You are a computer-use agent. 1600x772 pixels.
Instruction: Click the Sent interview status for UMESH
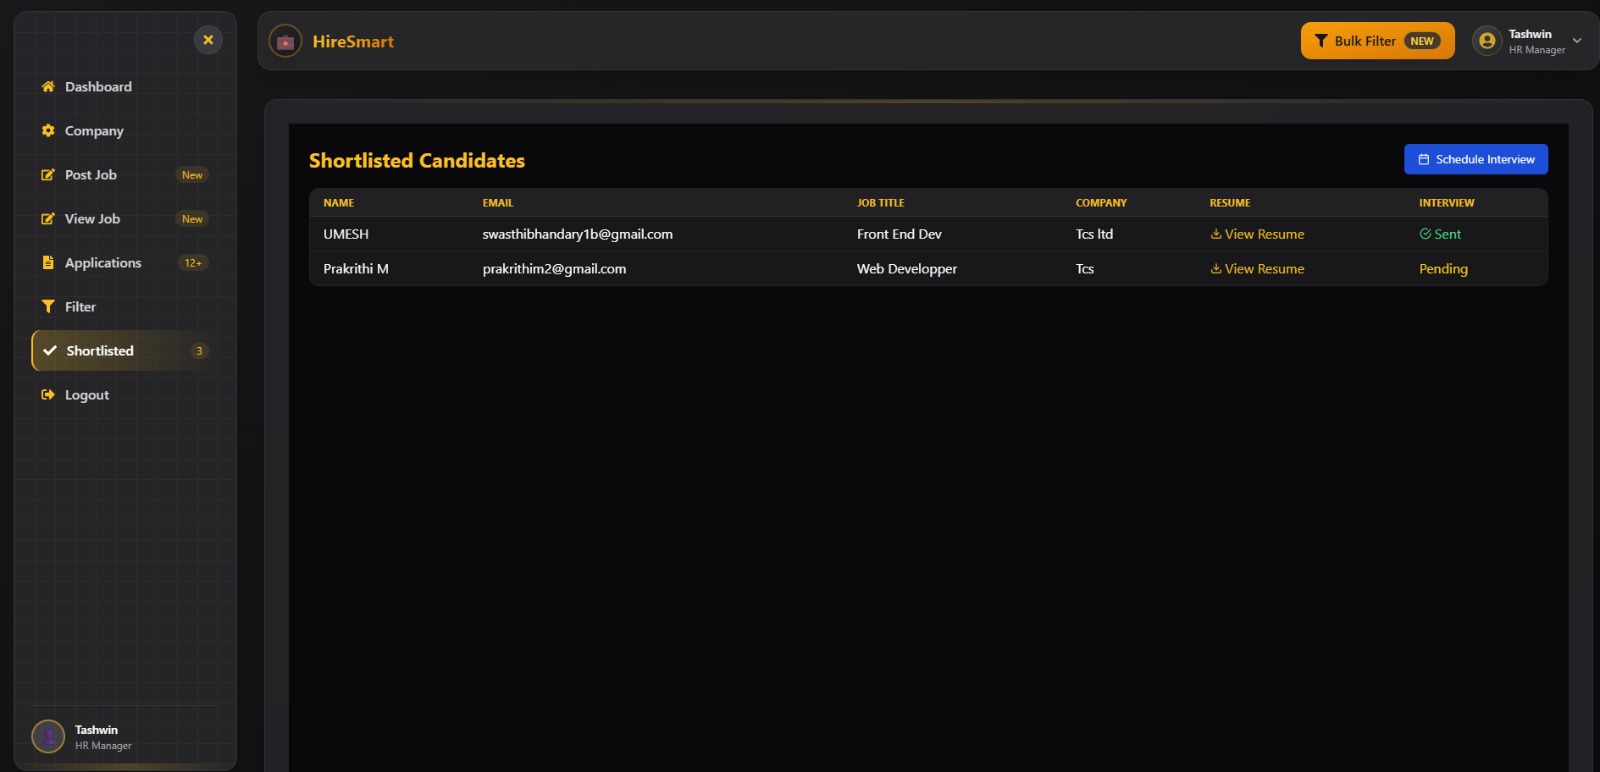[1440, 234]
